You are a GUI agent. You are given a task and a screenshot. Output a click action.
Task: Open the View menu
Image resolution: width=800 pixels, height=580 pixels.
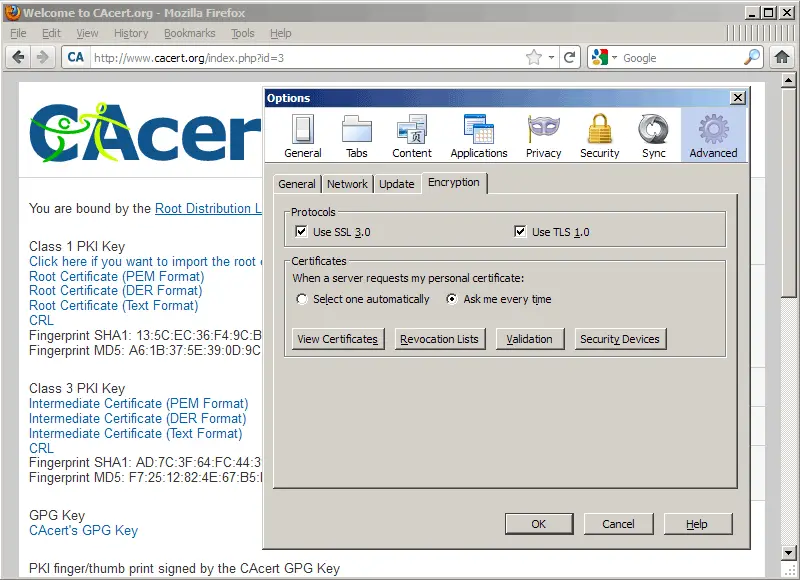87,33
